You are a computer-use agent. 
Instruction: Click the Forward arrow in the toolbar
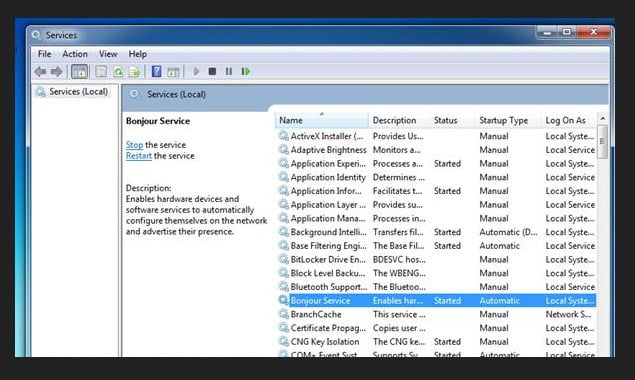[56, 72]
